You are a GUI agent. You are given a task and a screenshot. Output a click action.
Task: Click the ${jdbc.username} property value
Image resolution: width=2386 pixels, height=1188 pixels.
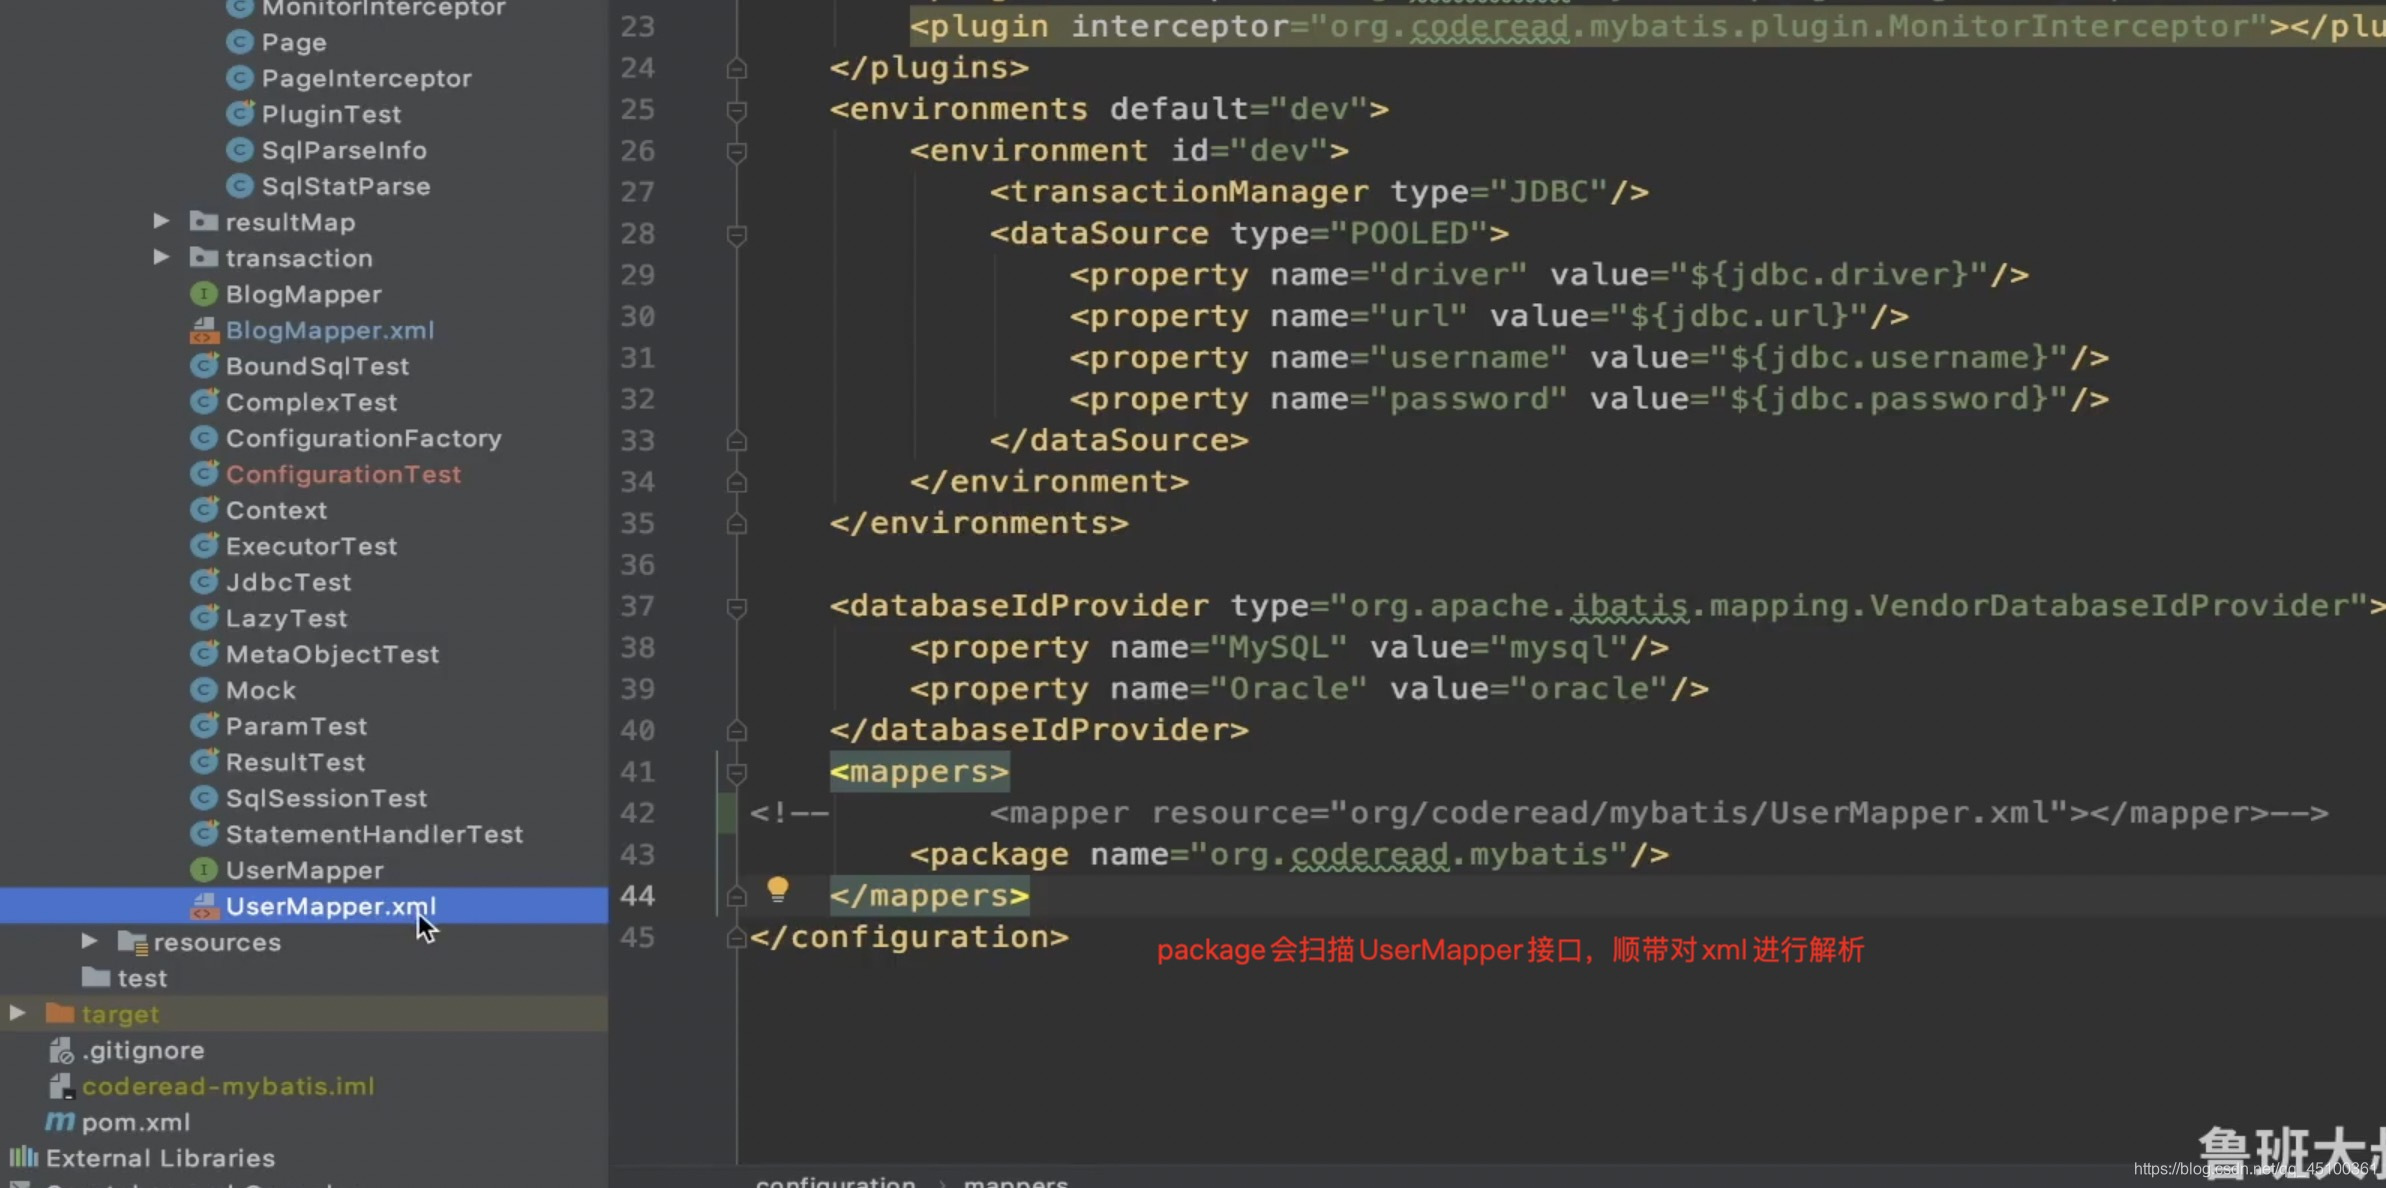(x=1889, y=357)
